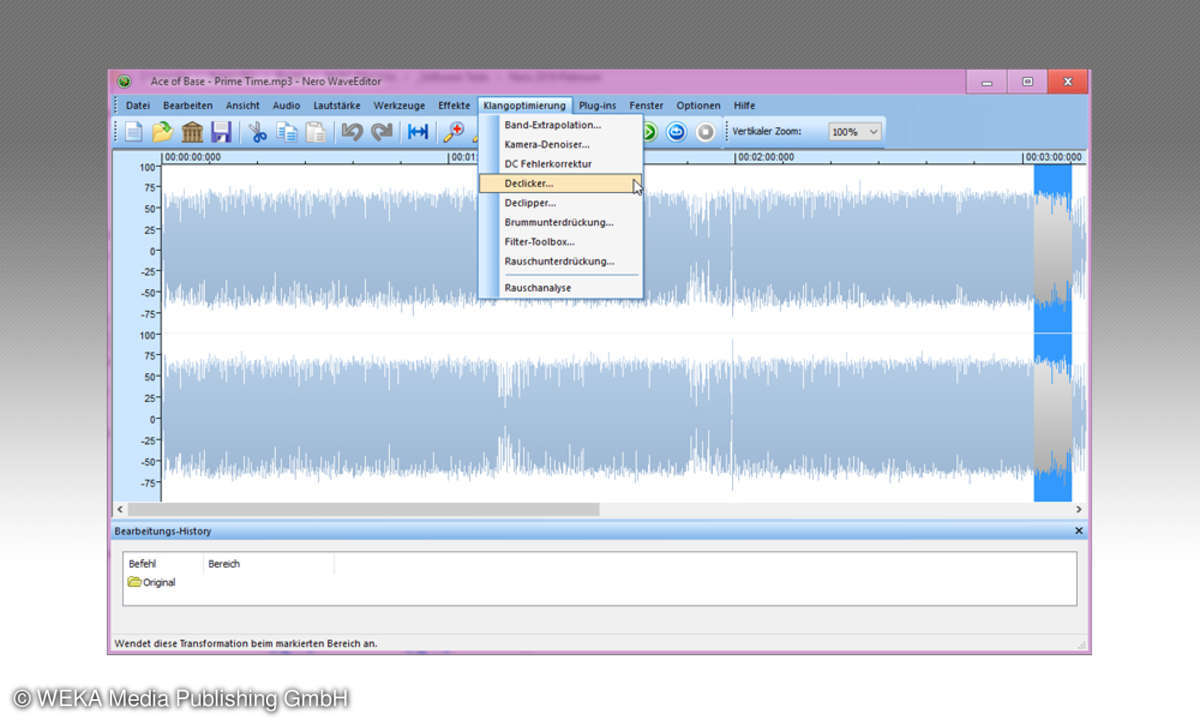Image resolution: width=1200 pixels, height=720 pixels.
Task: Open the Effekte menu
Action: pyautogui.click(x=454, y=105)
